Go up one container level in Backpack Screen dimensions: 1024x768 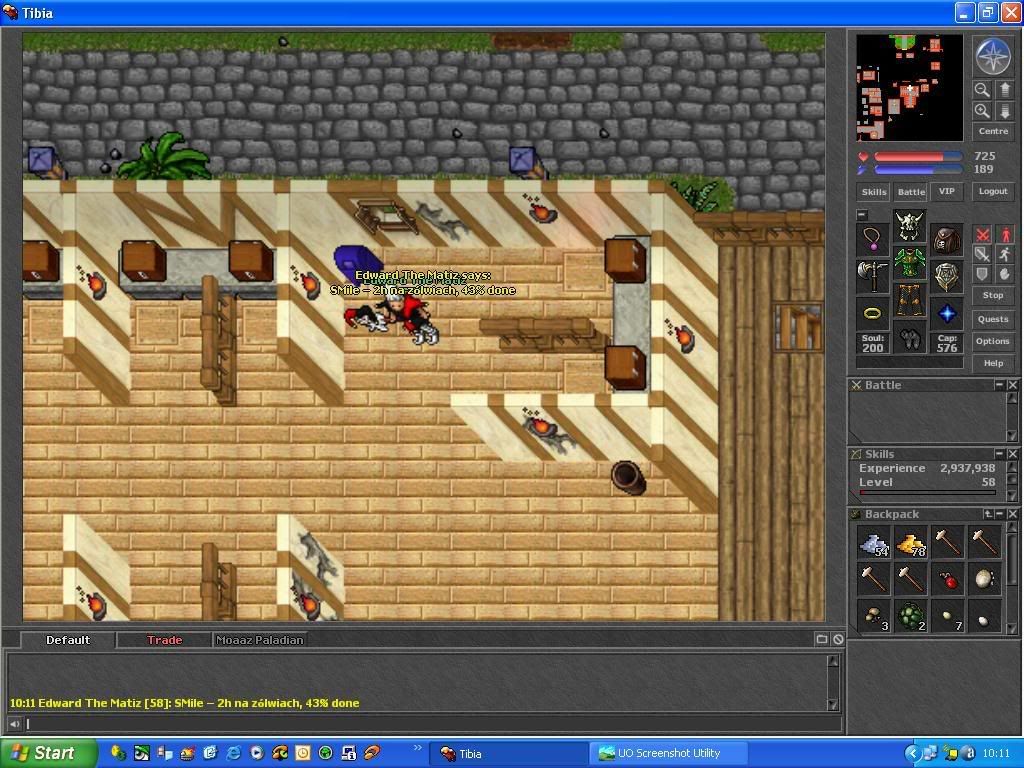(x=988, y=515)
